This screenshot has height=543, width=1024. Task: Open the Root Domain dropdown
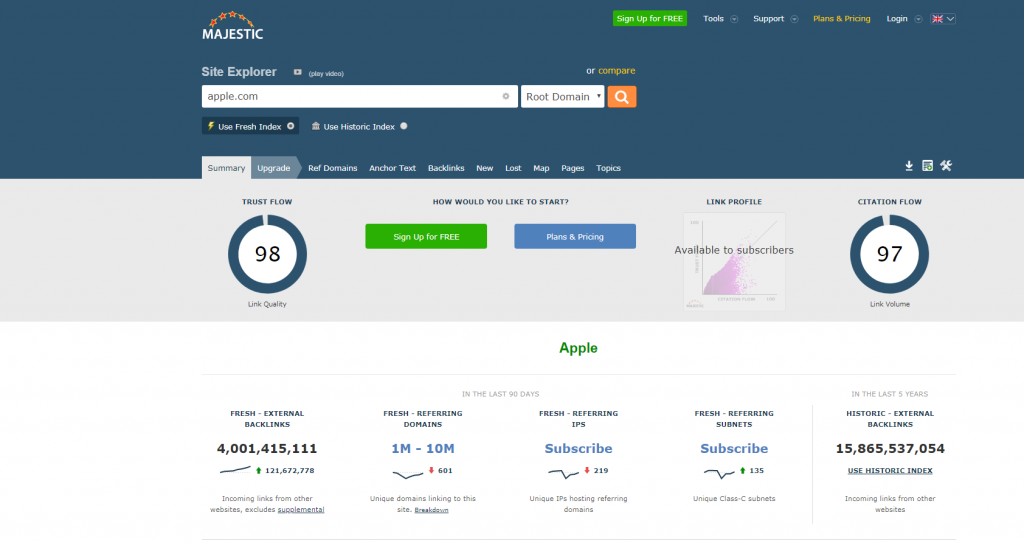coord(562,97)
